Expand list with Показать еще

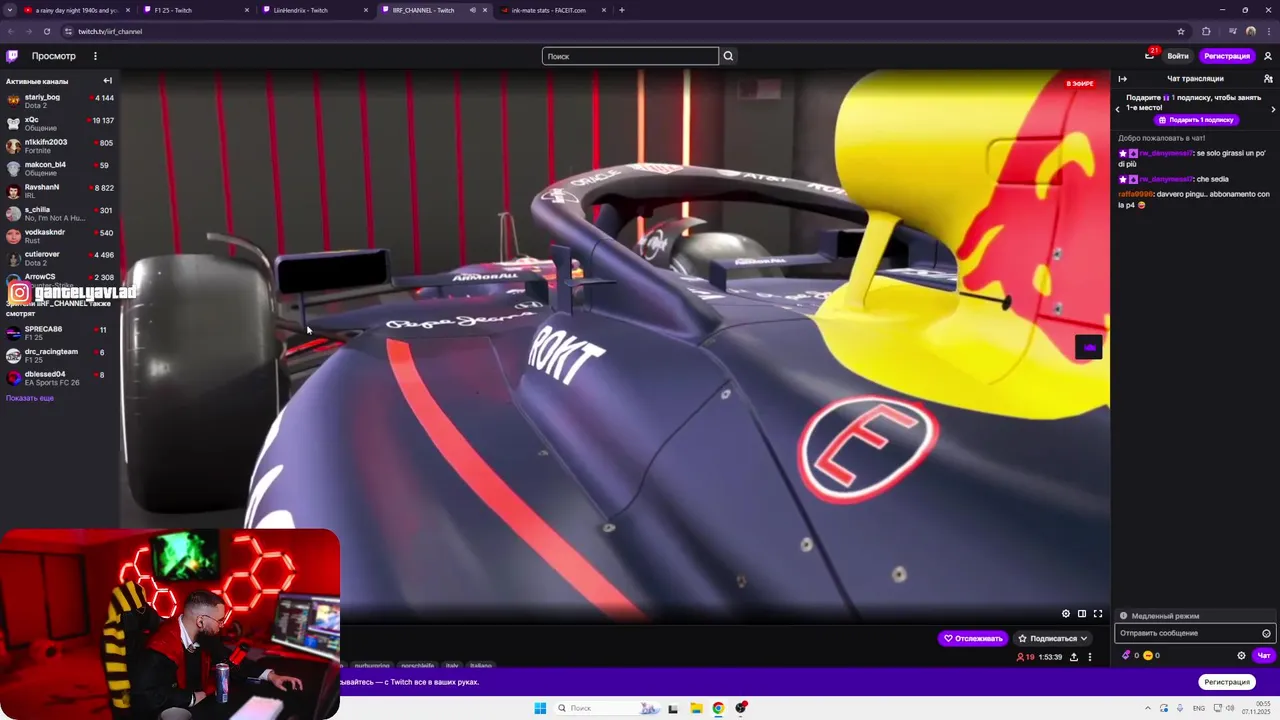tap(30, 398)
